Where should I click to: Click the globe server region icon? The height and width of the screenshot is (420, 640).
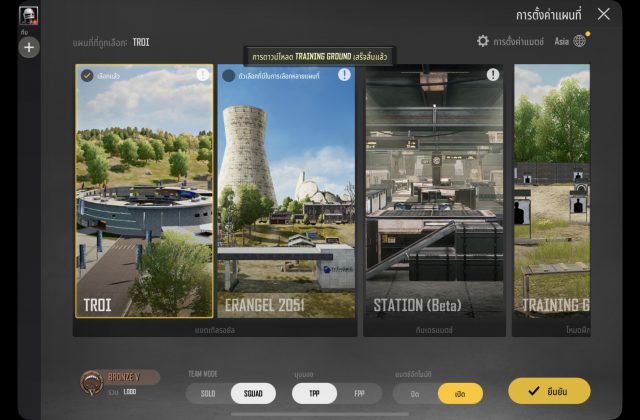(580, 41)
